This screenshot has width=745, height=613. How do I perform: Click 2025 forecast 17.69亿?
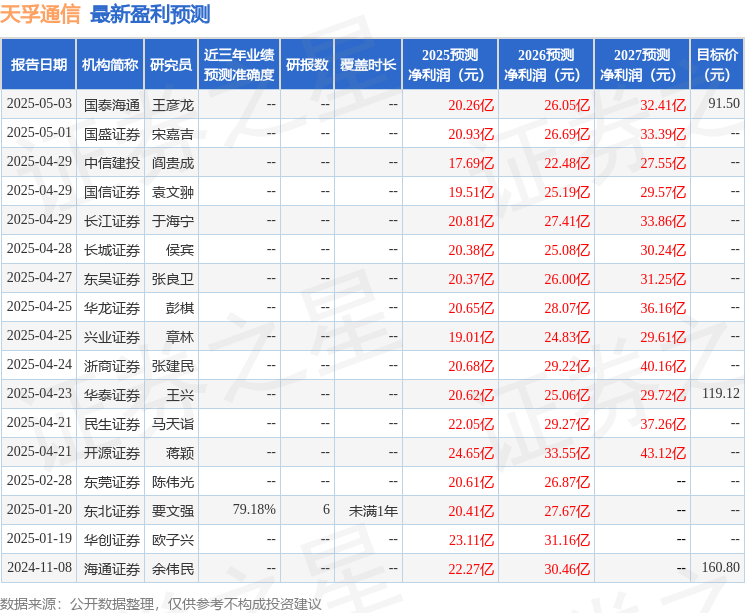471,163
